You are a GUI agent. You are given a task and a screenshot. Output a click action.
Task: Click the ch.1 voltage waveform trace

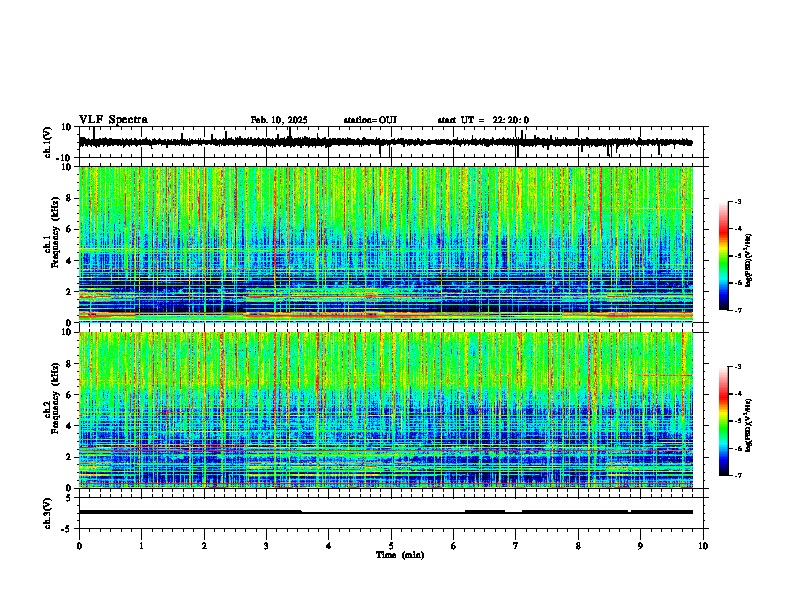point(386,142)
